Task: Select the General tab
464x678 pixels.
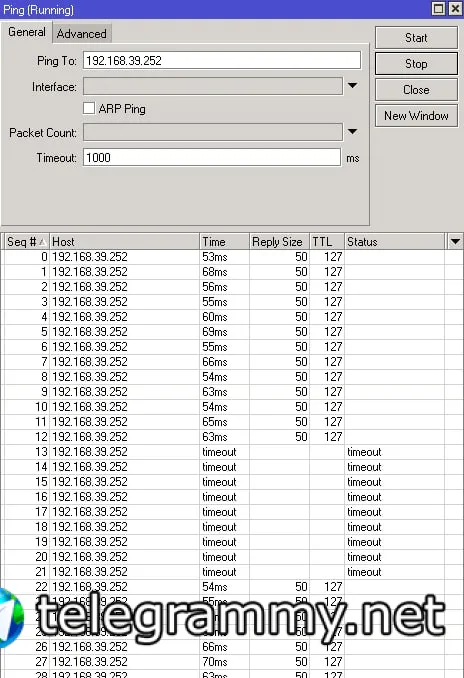Action: pyautogui.click(x=27, y=32)
